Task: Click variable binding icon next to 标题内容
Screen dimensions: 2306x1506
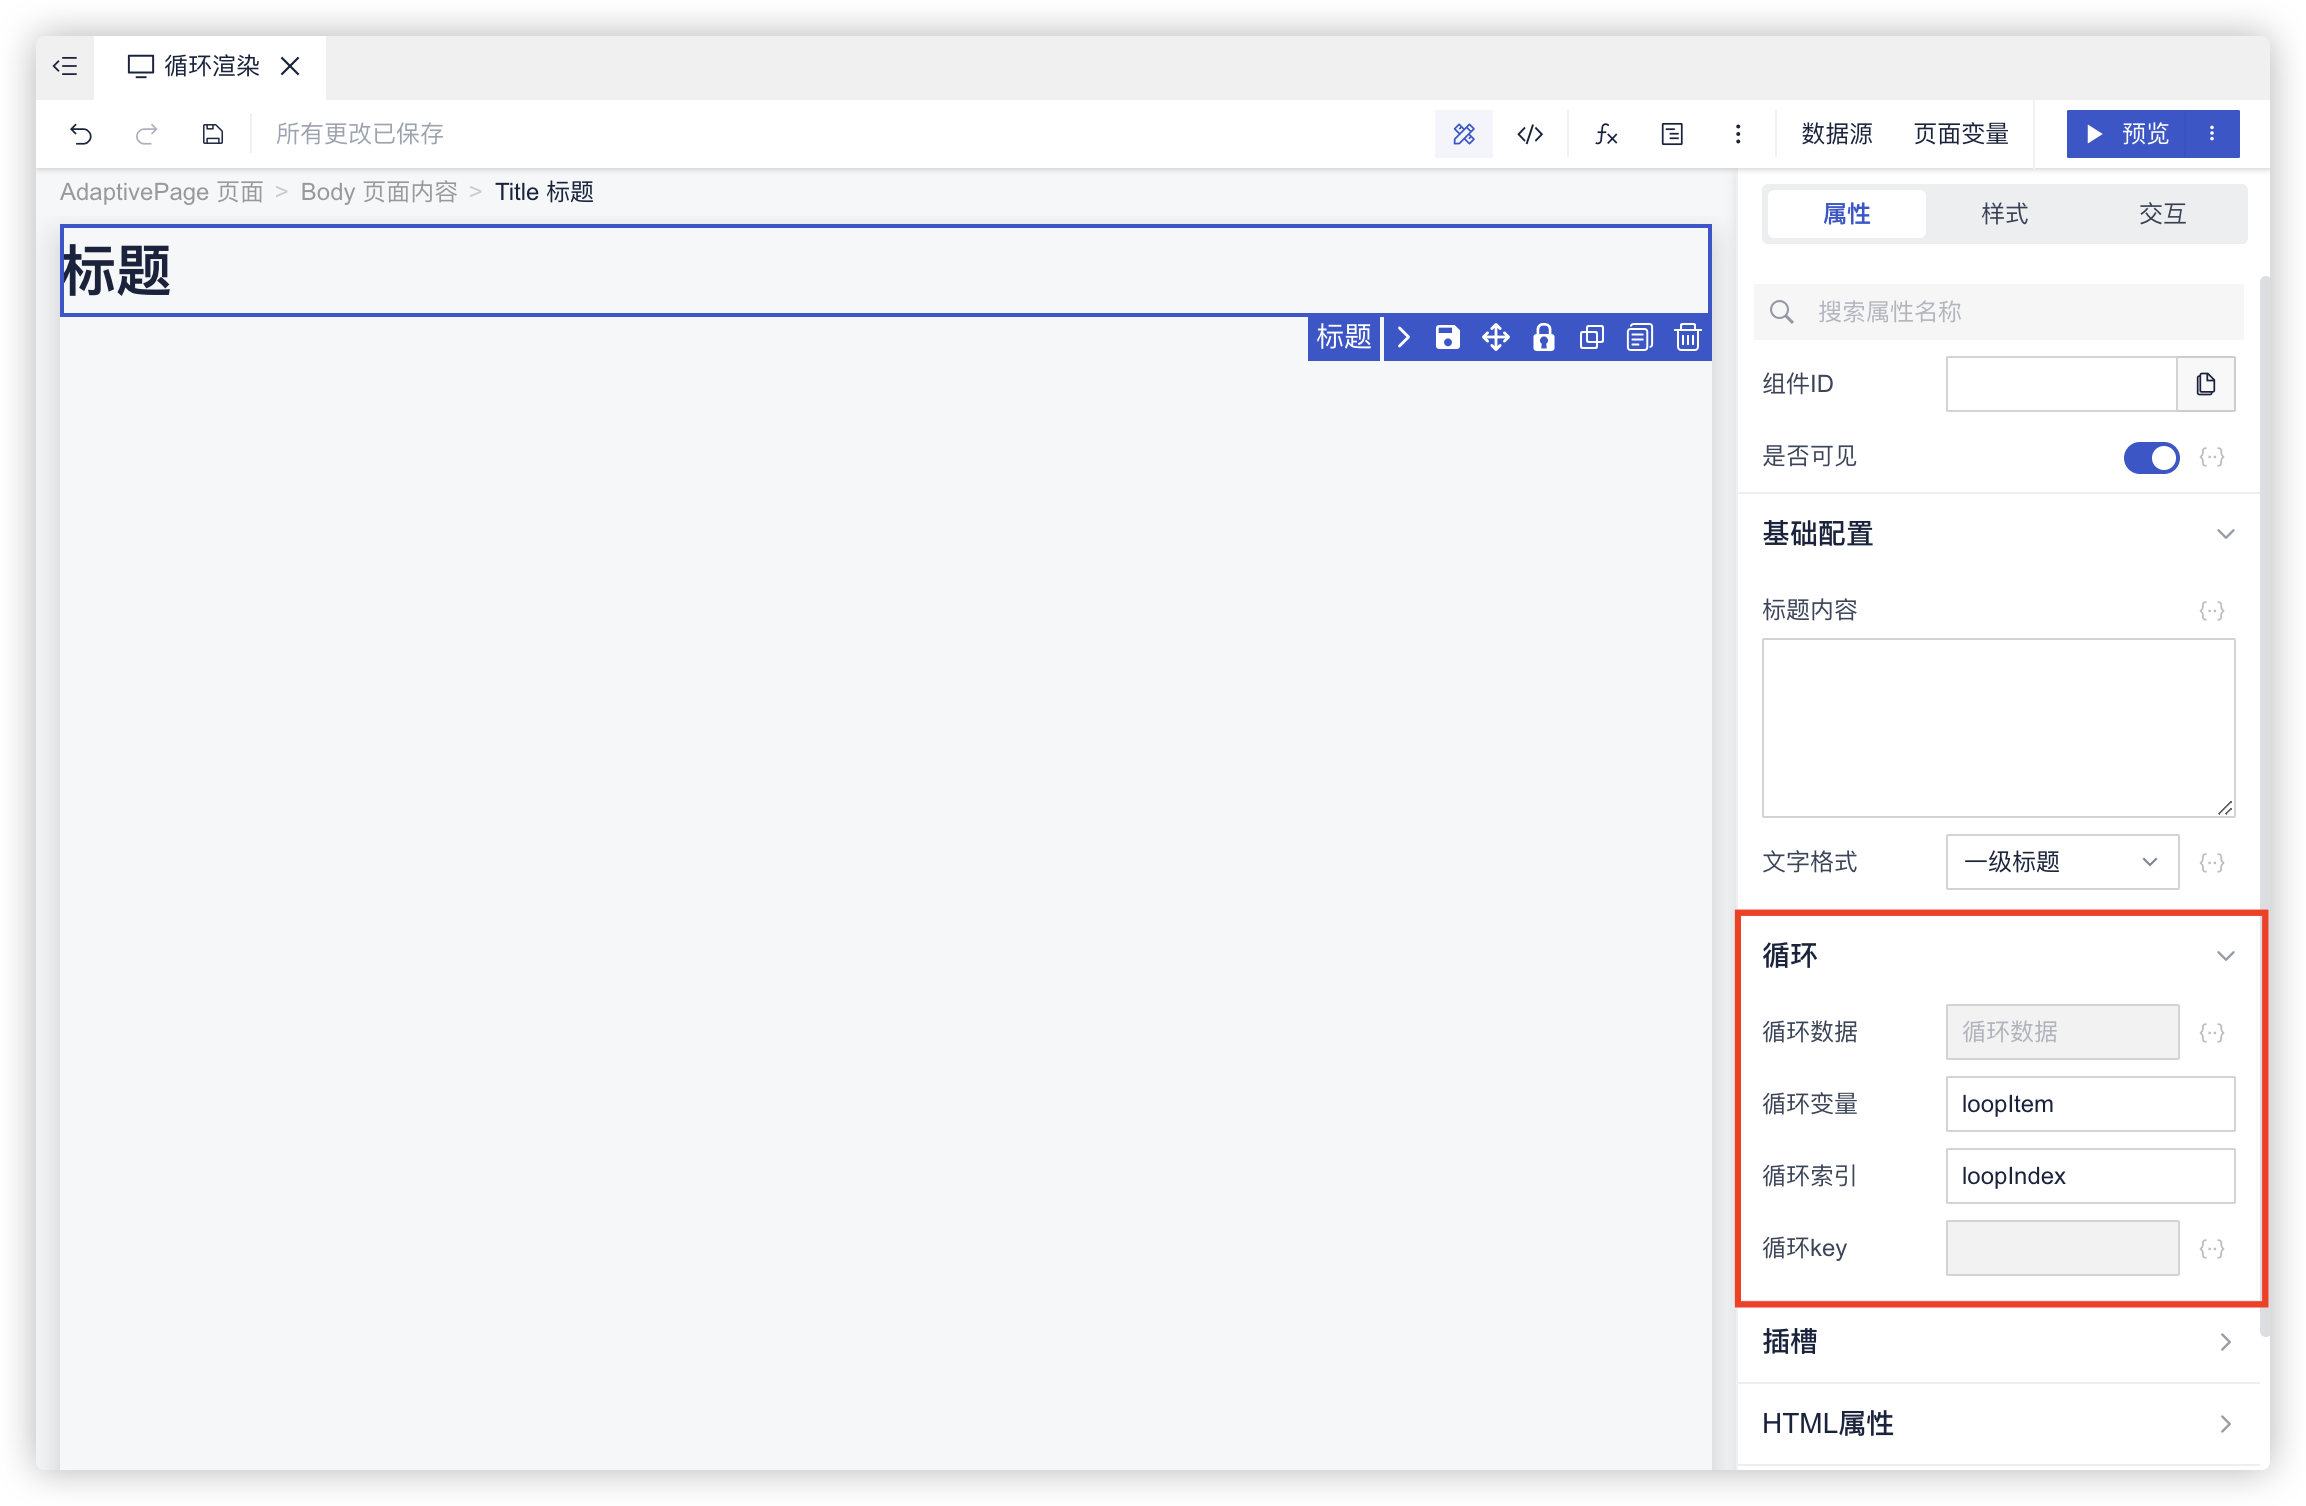Action: click(2212, 611)
